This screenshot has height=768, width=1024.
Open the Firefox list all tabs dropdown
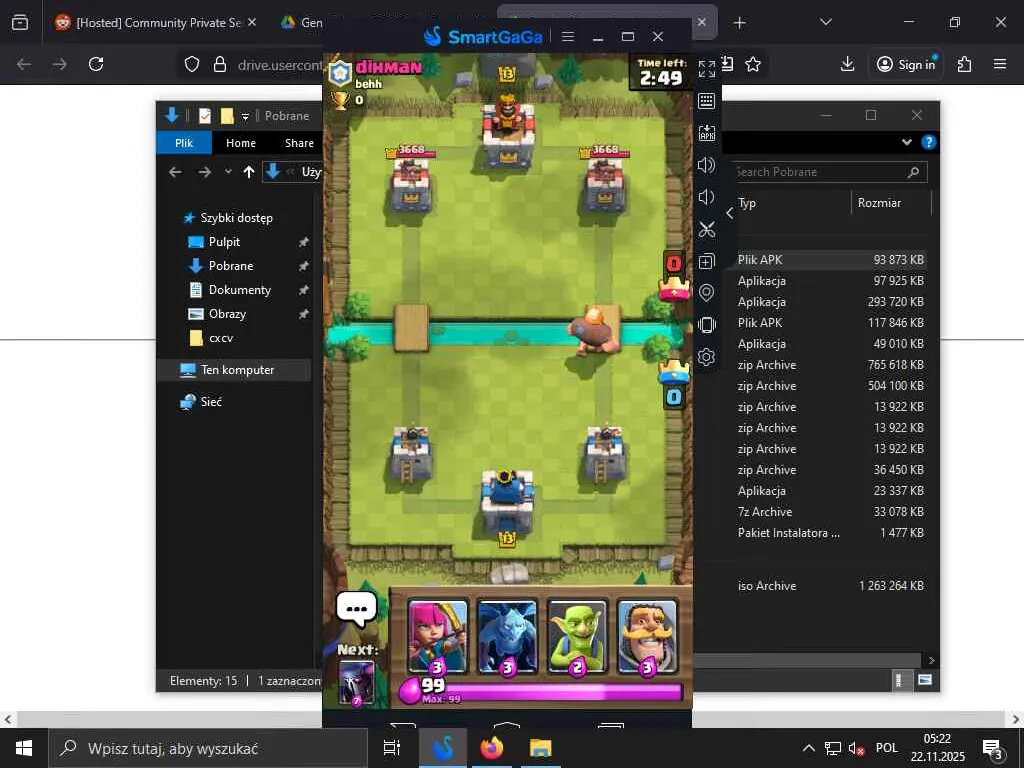825,22
